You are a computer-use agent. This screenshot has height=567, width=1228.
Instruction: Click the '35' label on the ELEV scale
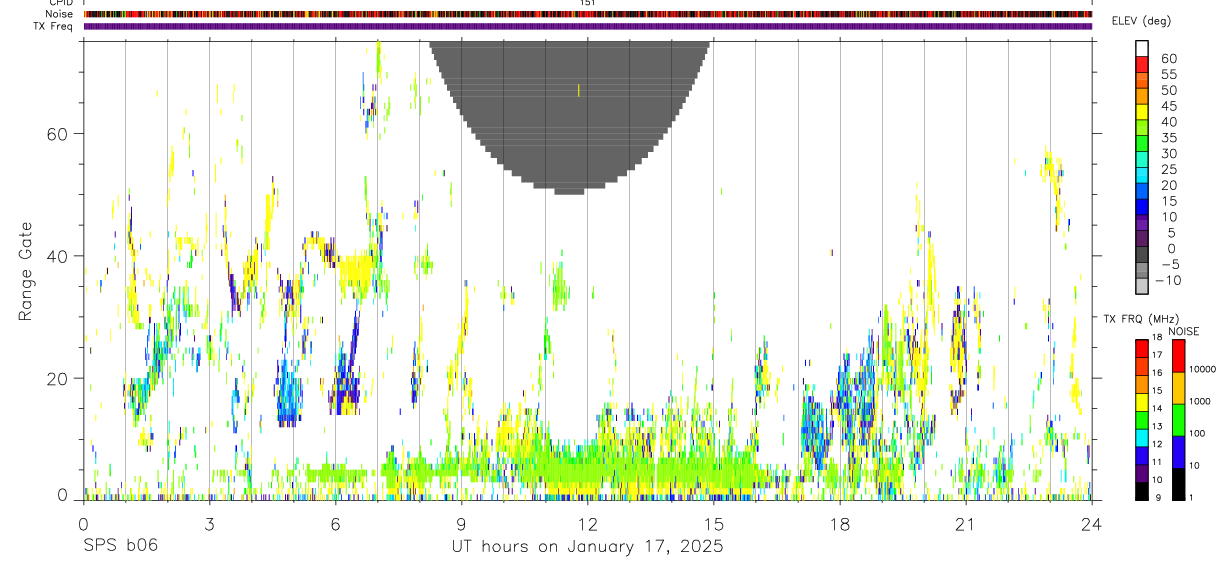1169,138
